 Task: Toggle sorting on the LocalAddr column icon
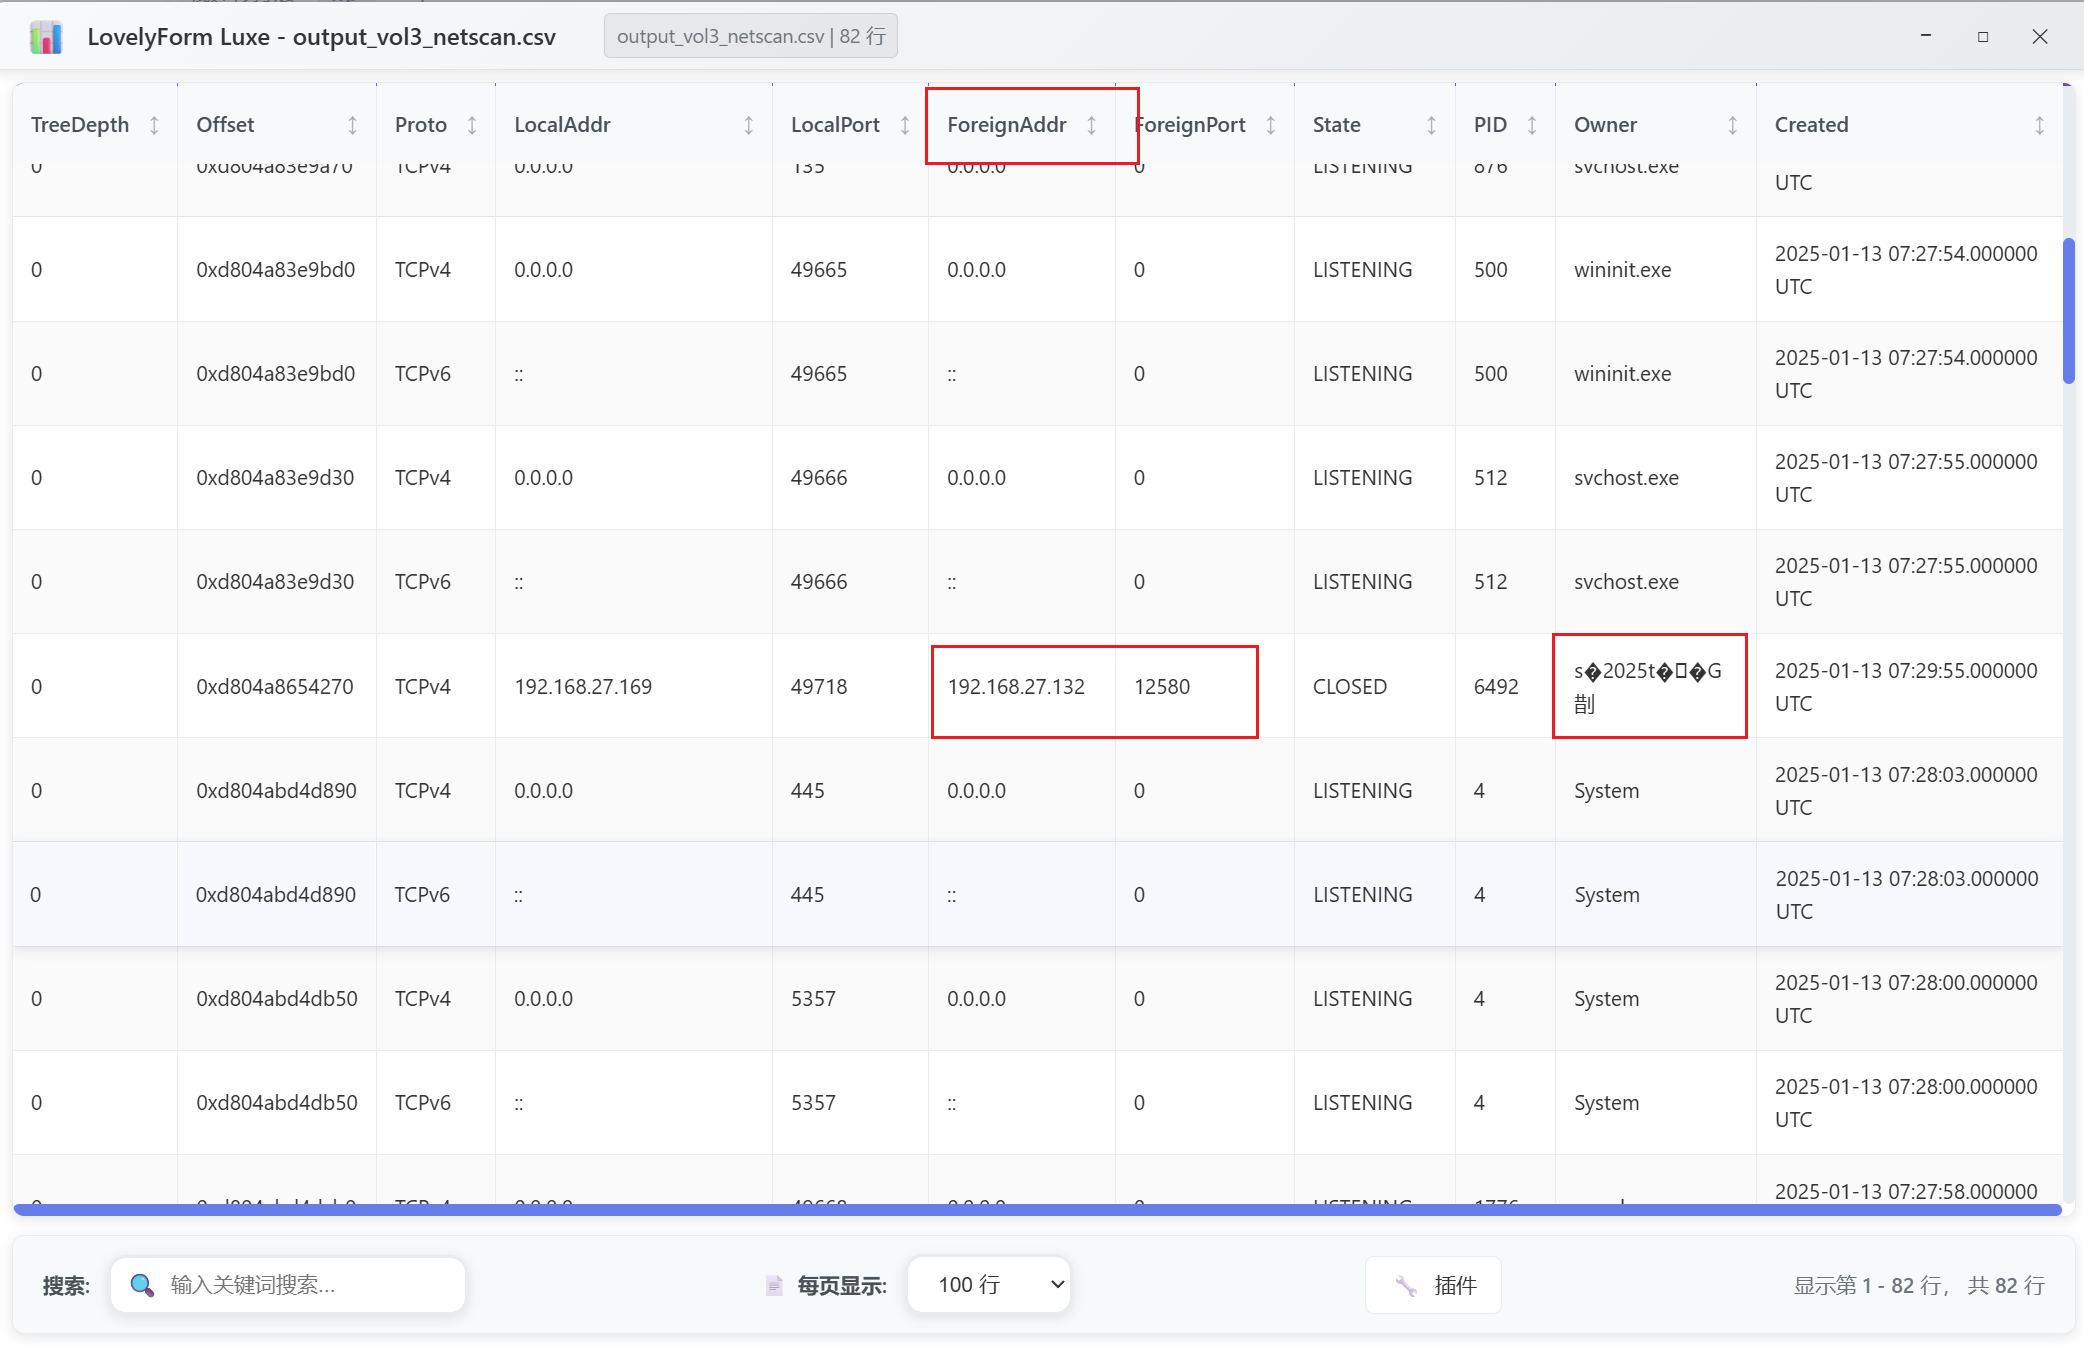748,125
